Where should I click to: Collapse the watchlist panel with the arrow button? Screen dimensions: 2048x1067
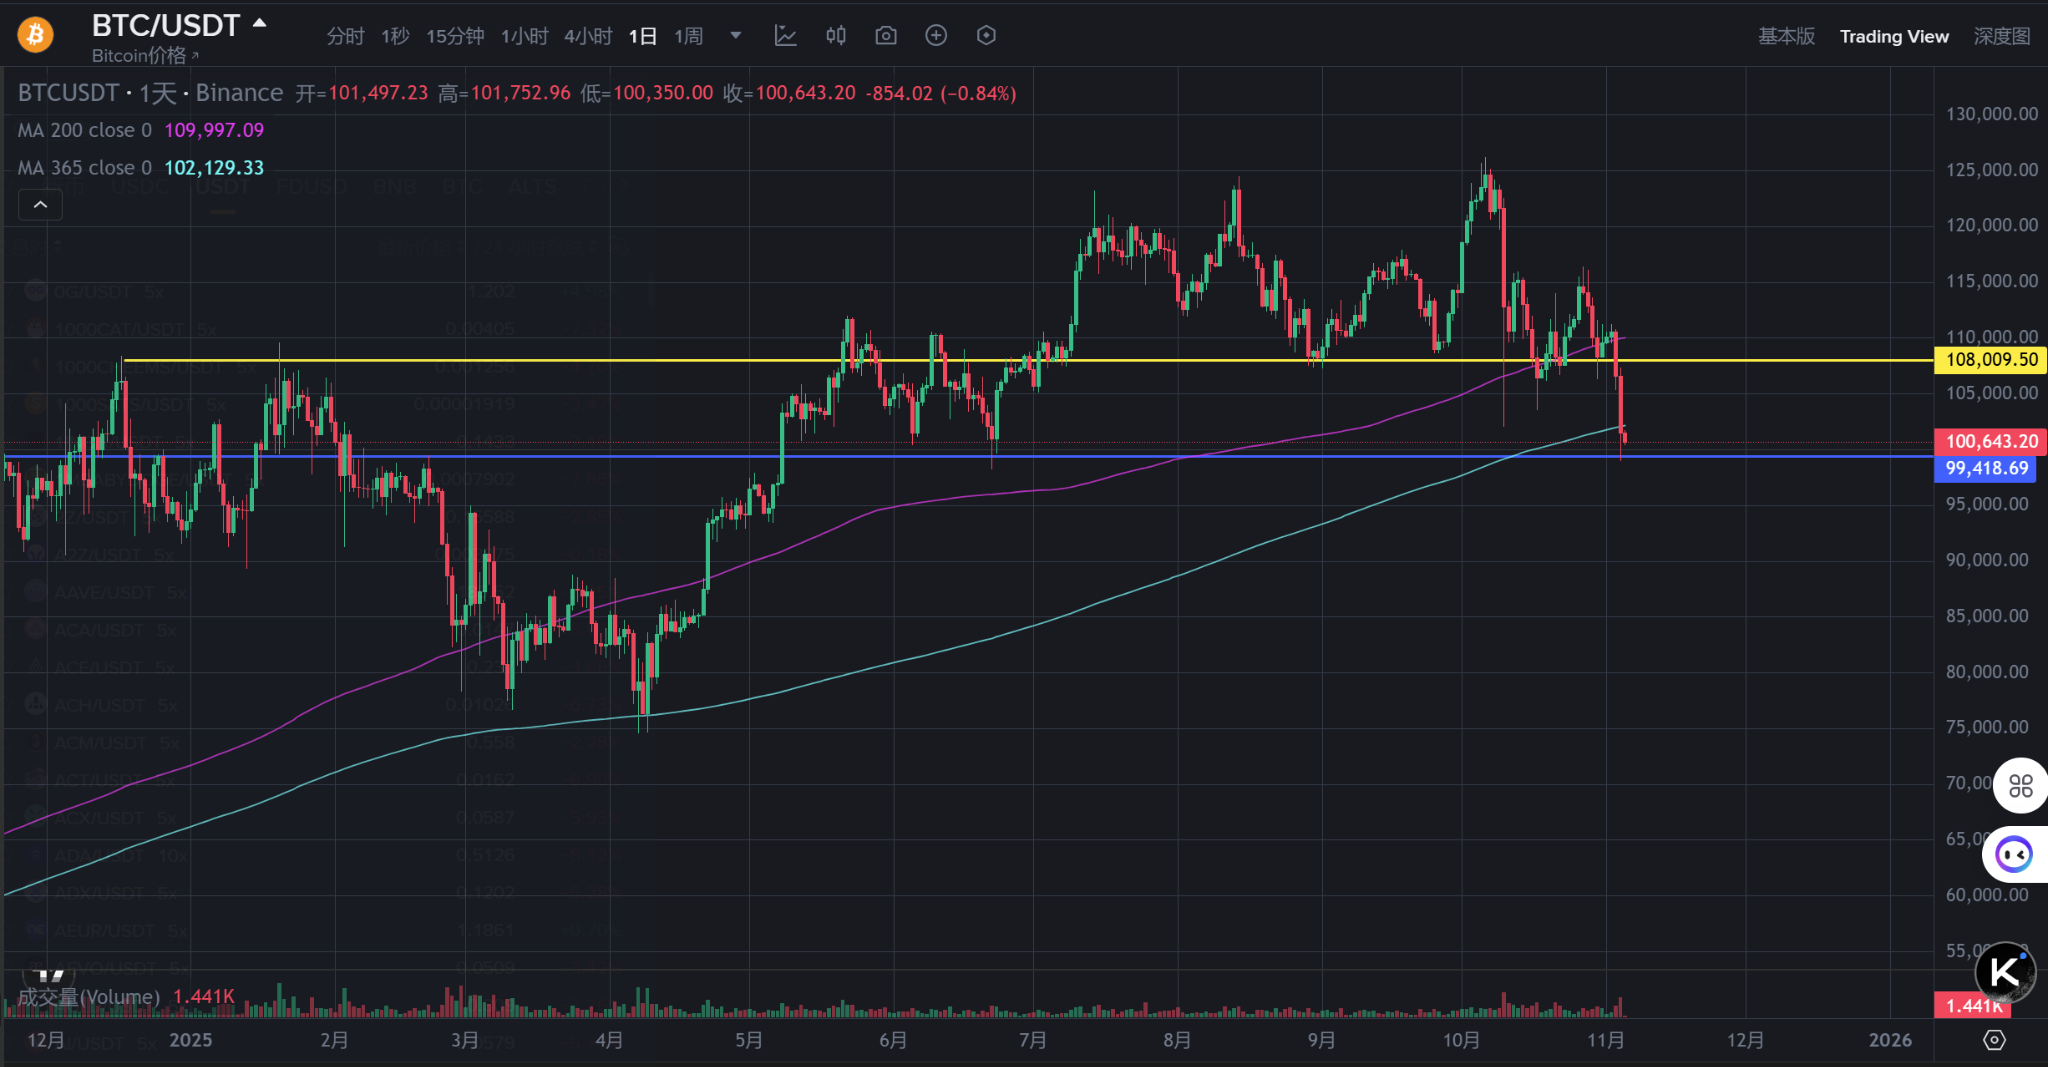[40, 204]
